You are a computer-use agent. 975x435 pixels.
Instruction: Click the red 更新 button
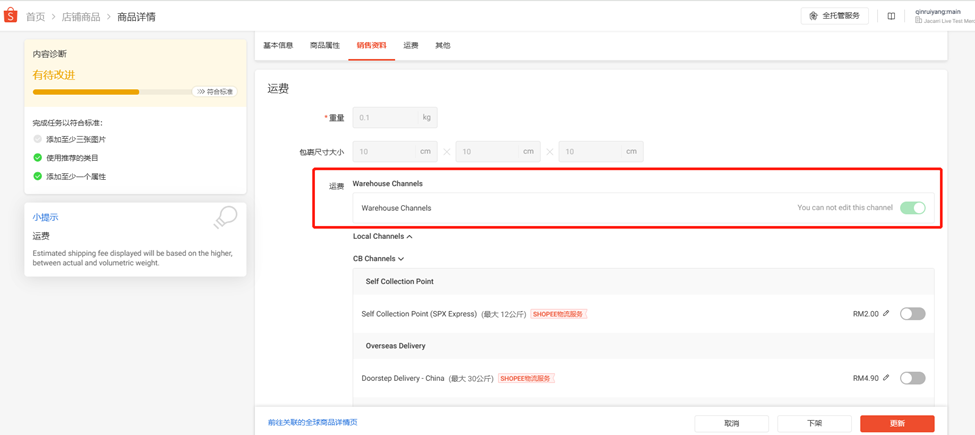896,423
